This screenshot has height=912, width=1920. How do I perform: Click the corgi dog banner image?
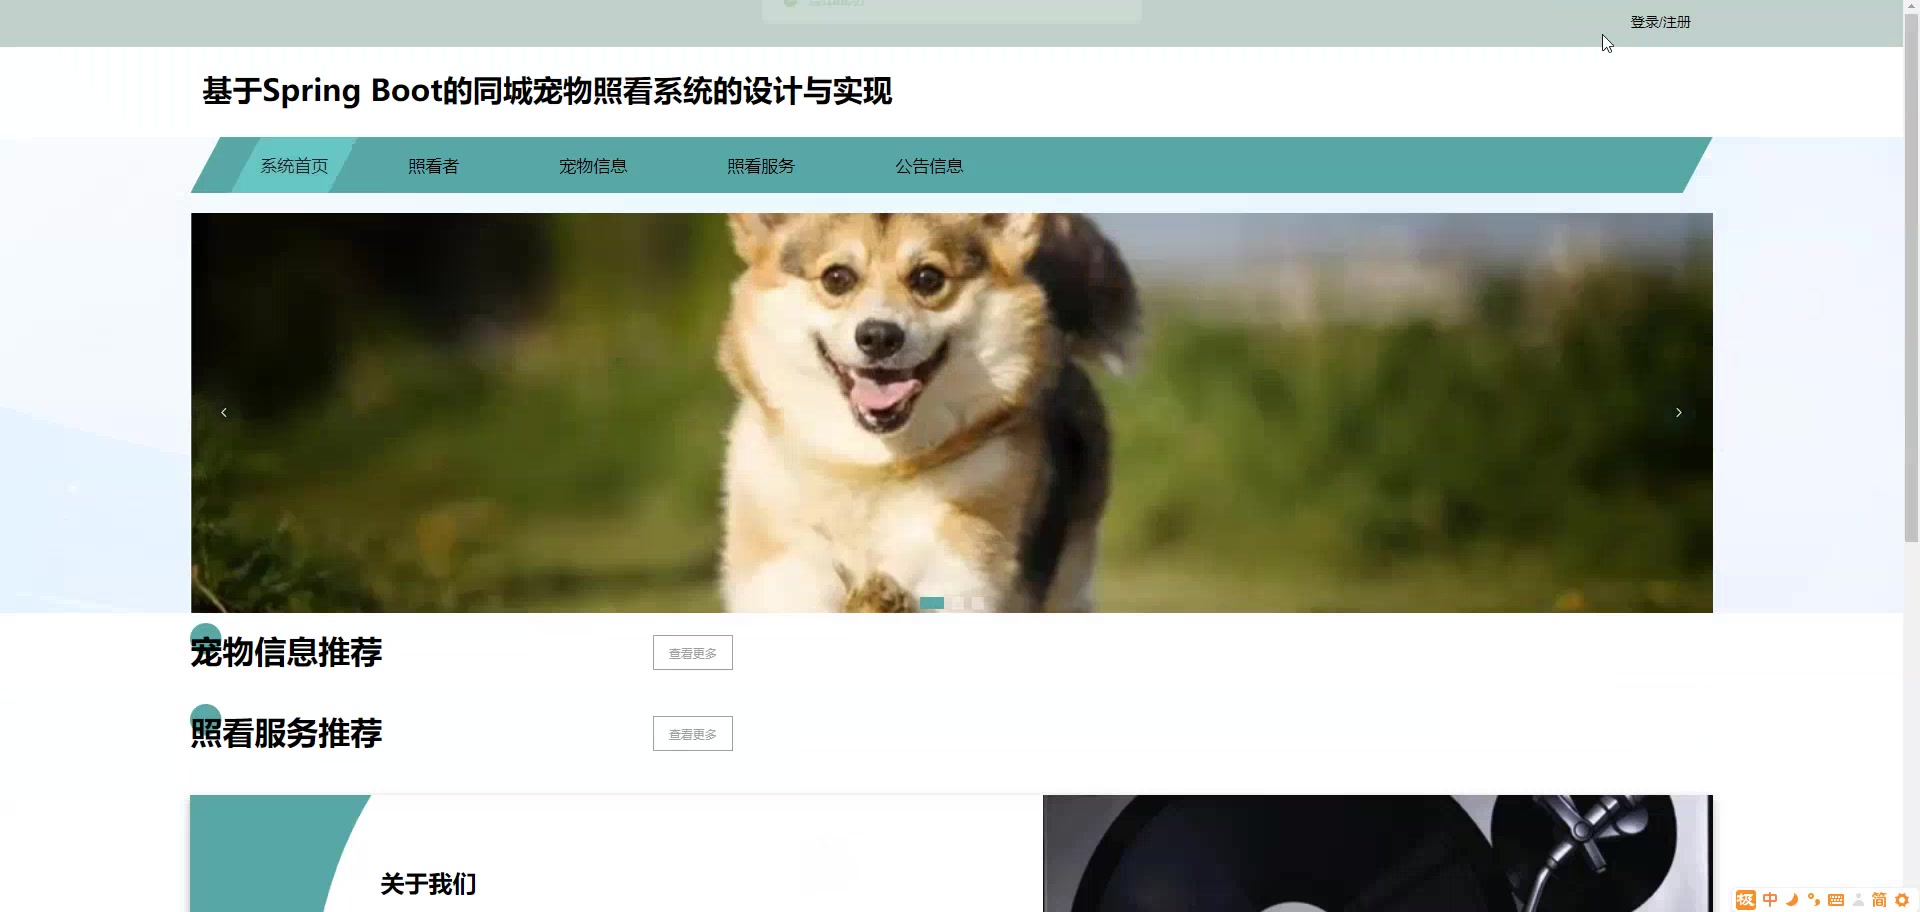(x=952, y=412)
